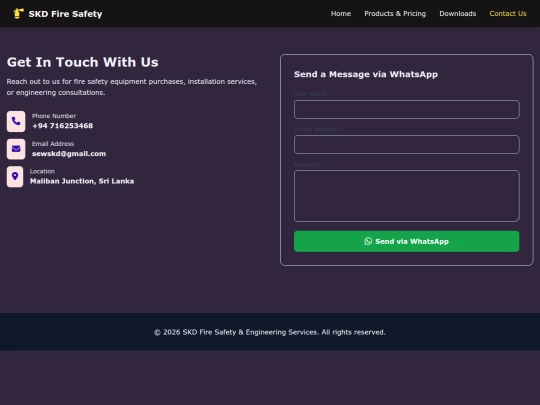Click the fire extinguisher logo icon
This screenshot has height=405, width=540.
18,14
